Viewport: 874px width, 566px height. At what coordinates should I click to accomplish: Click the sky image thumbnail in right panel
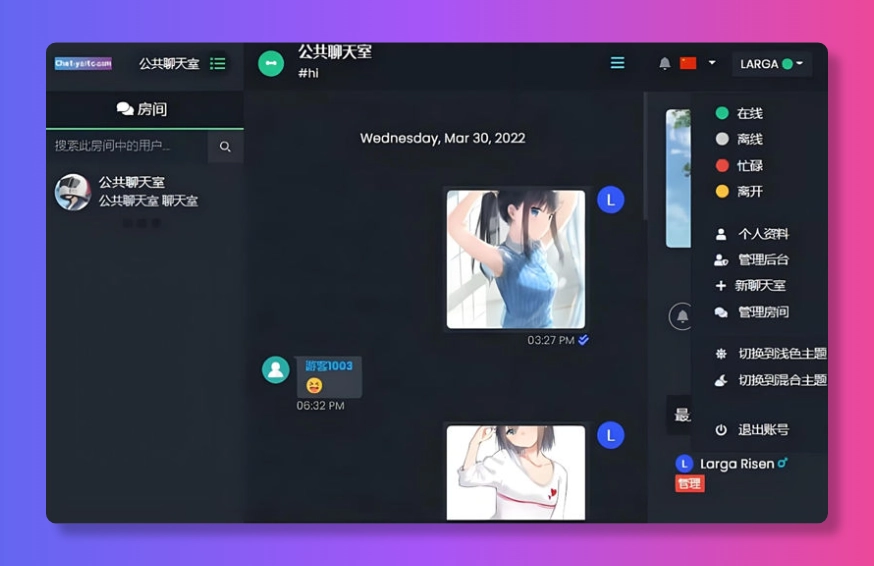[x=678, y=178]
